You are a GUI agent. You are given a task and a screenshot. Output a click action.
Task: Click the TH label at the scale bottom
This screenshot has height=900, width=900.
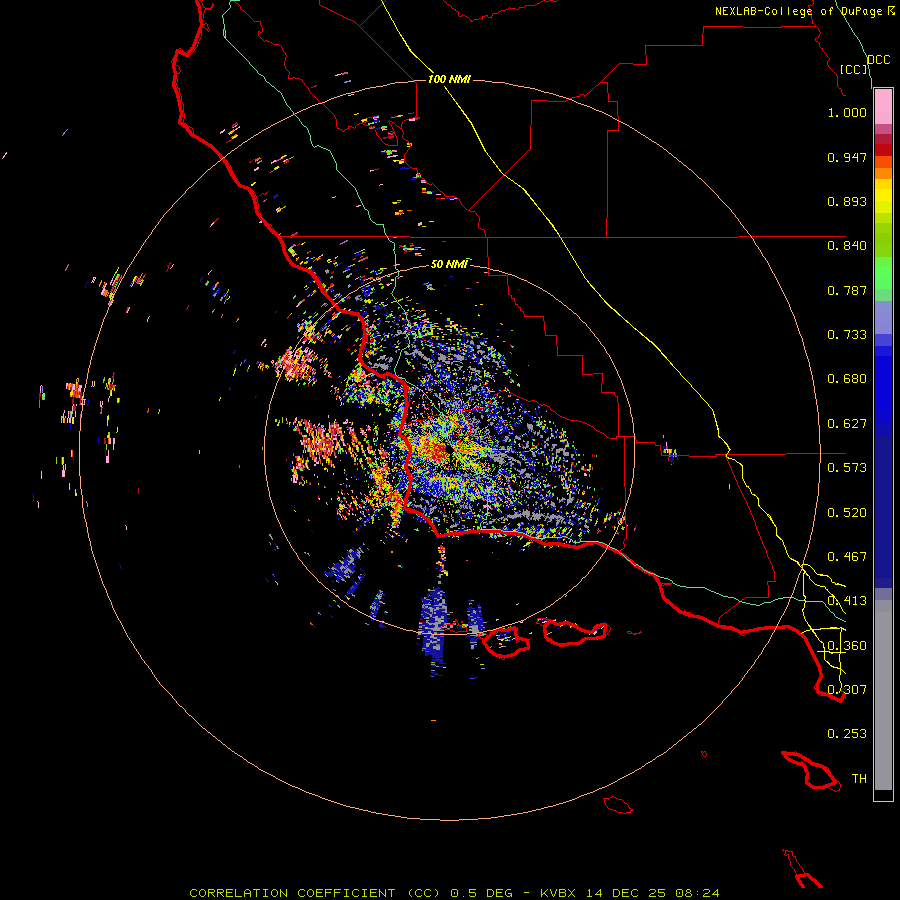859,779
